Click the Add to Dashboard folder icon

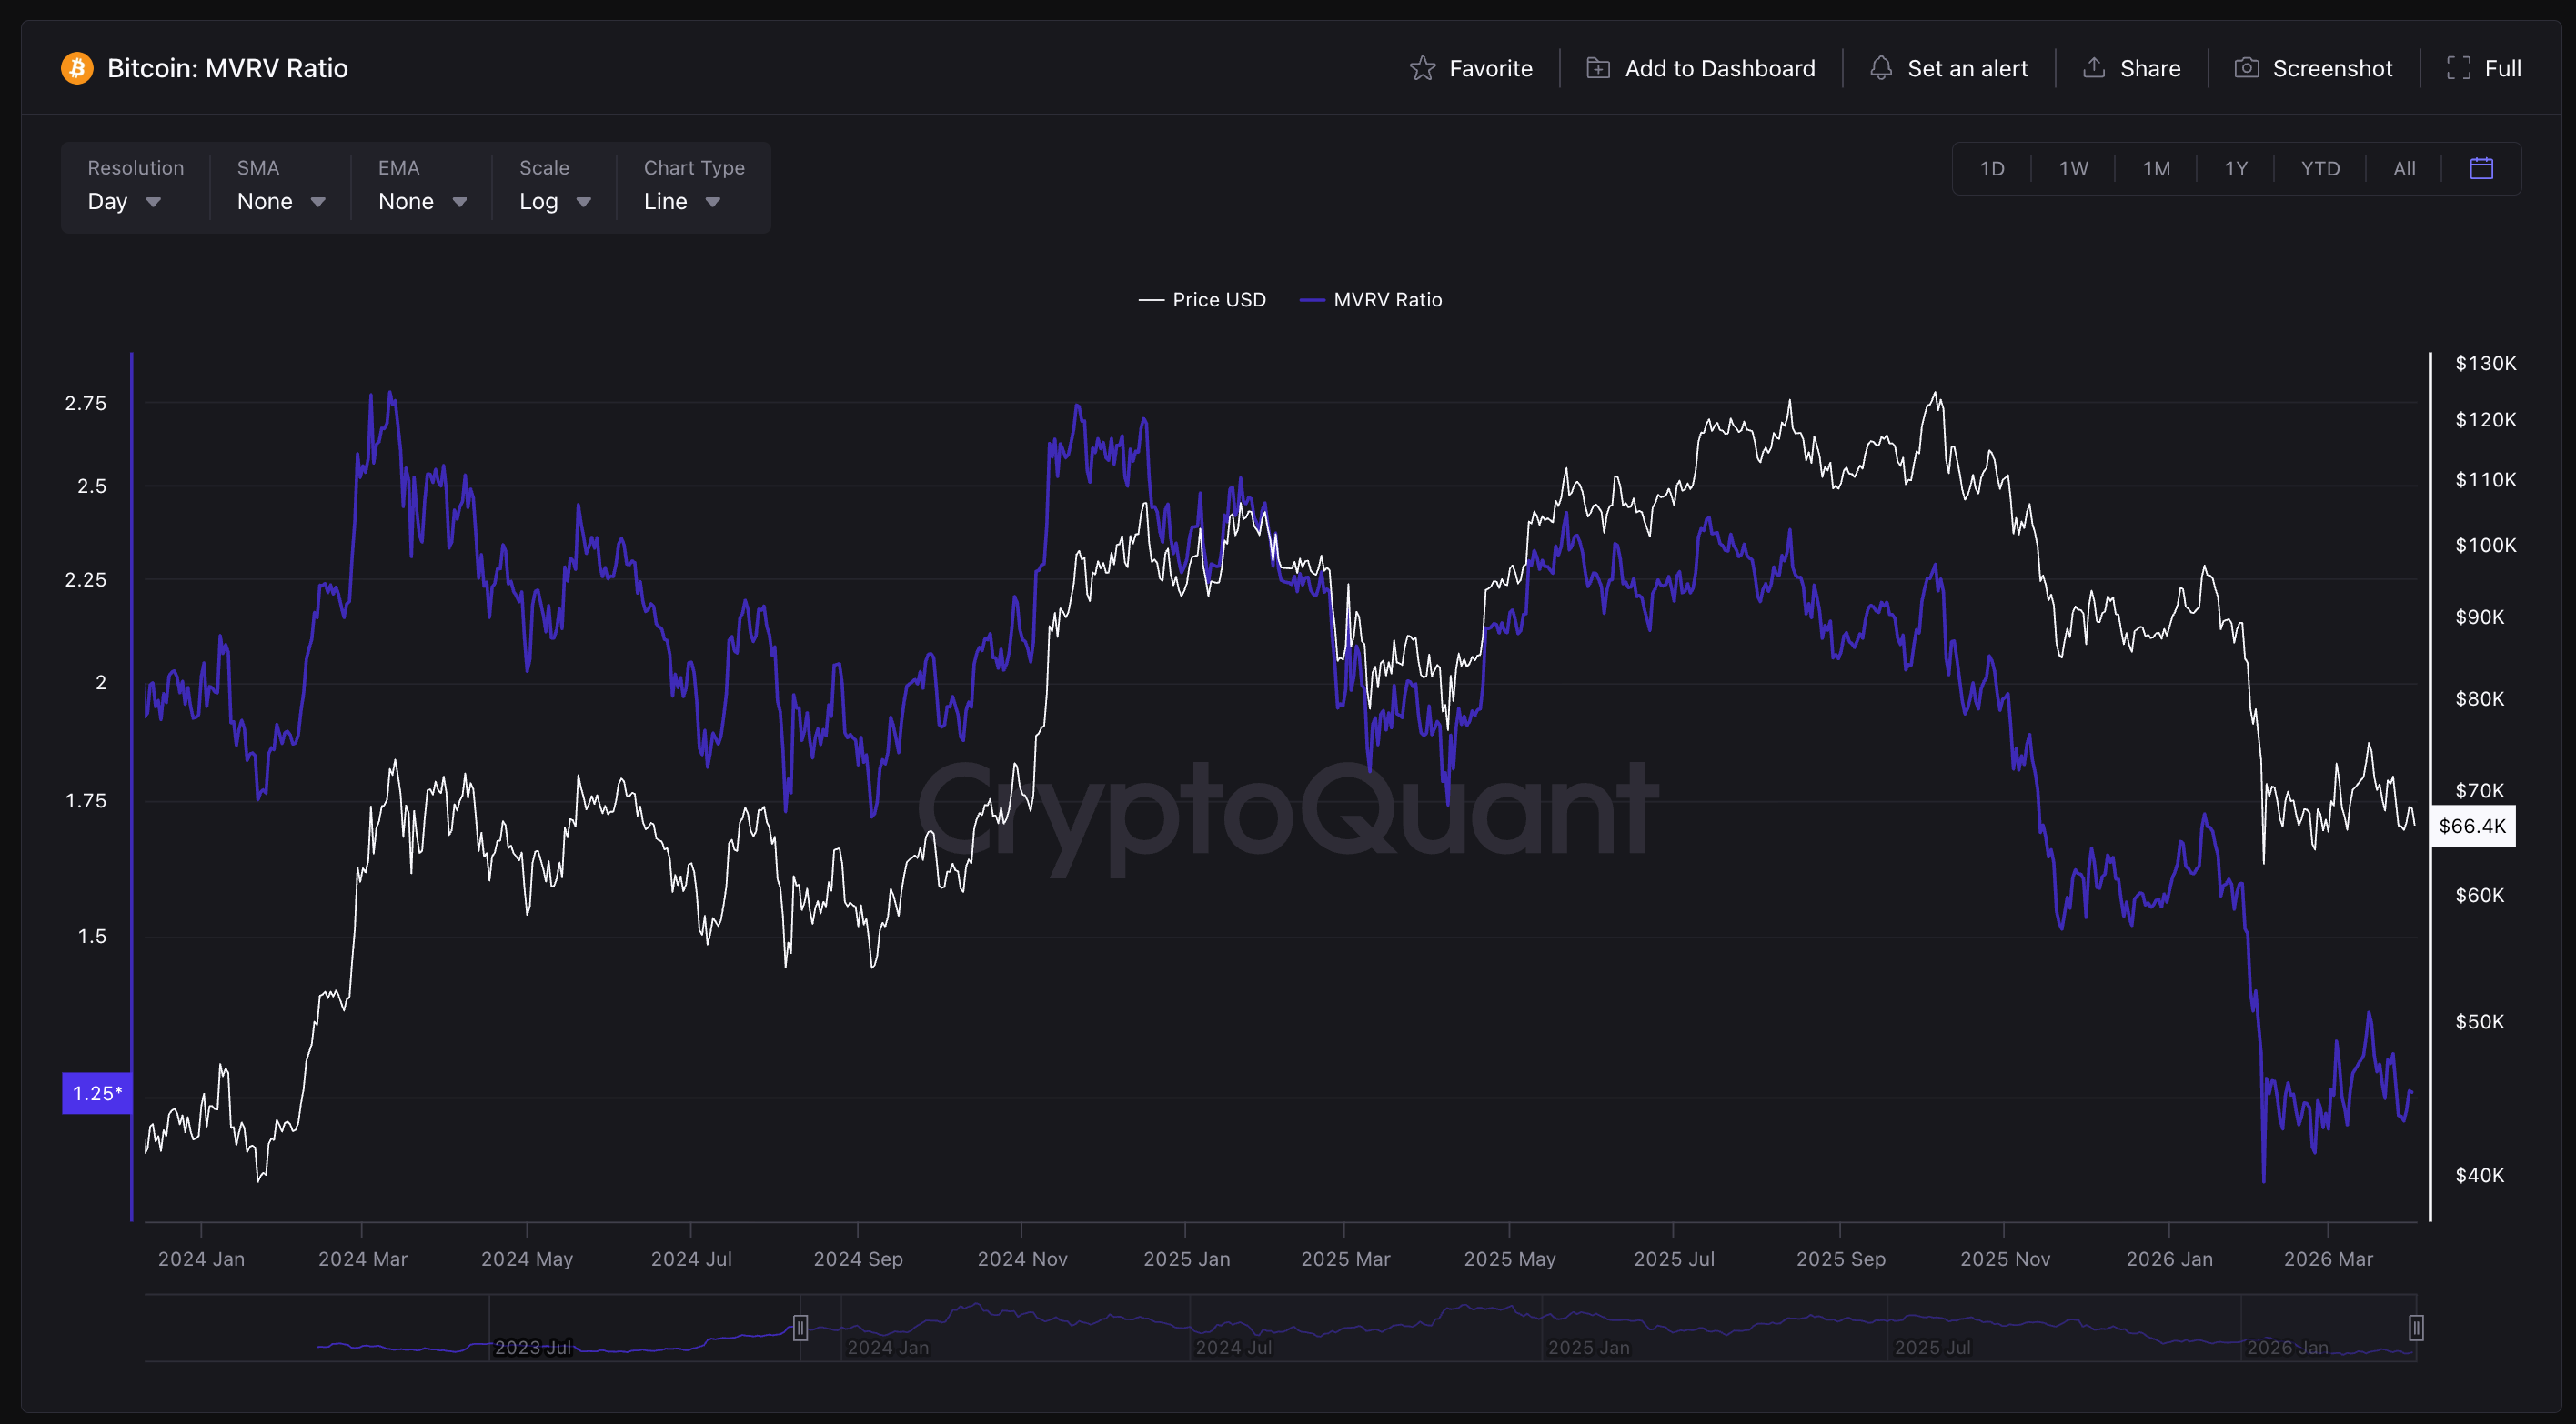tap(1598, 68)
